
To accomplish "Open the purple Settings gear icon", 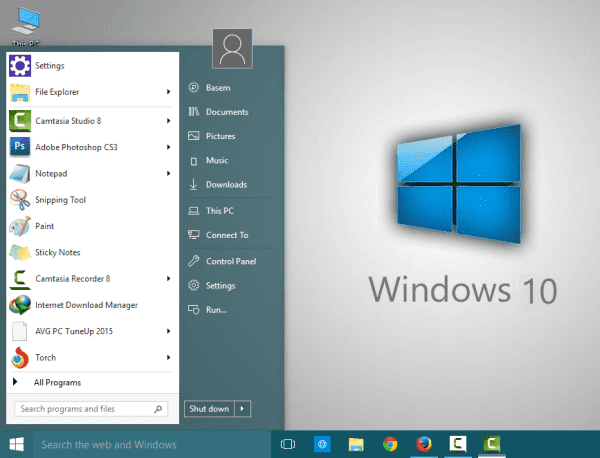I will pos(20,65).
